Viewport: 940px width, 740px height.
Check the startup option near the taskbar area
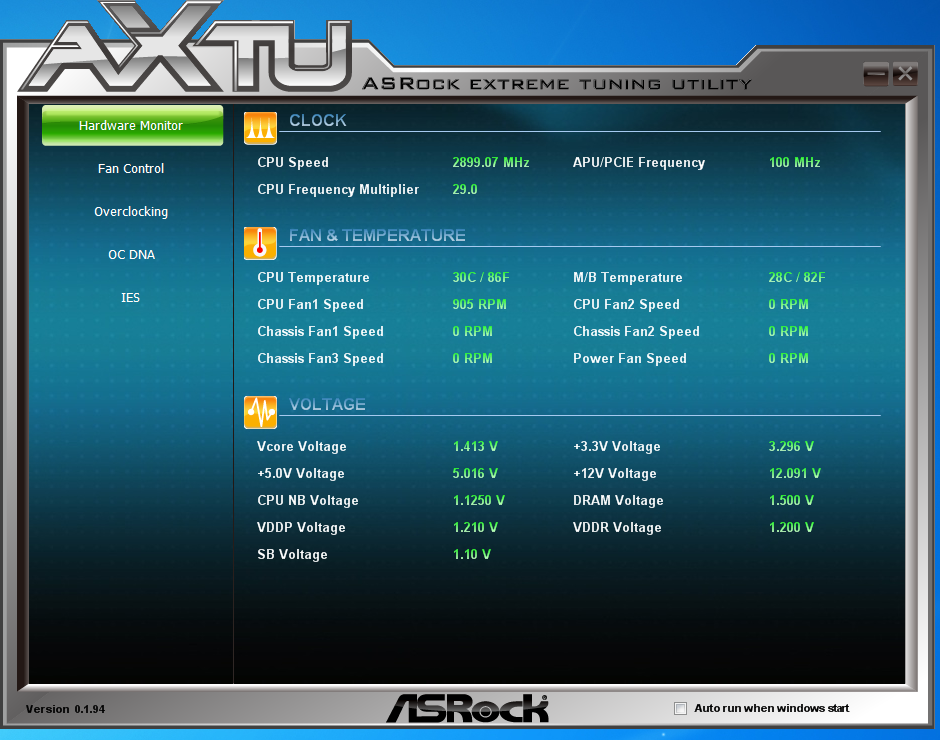coord(680,708)
